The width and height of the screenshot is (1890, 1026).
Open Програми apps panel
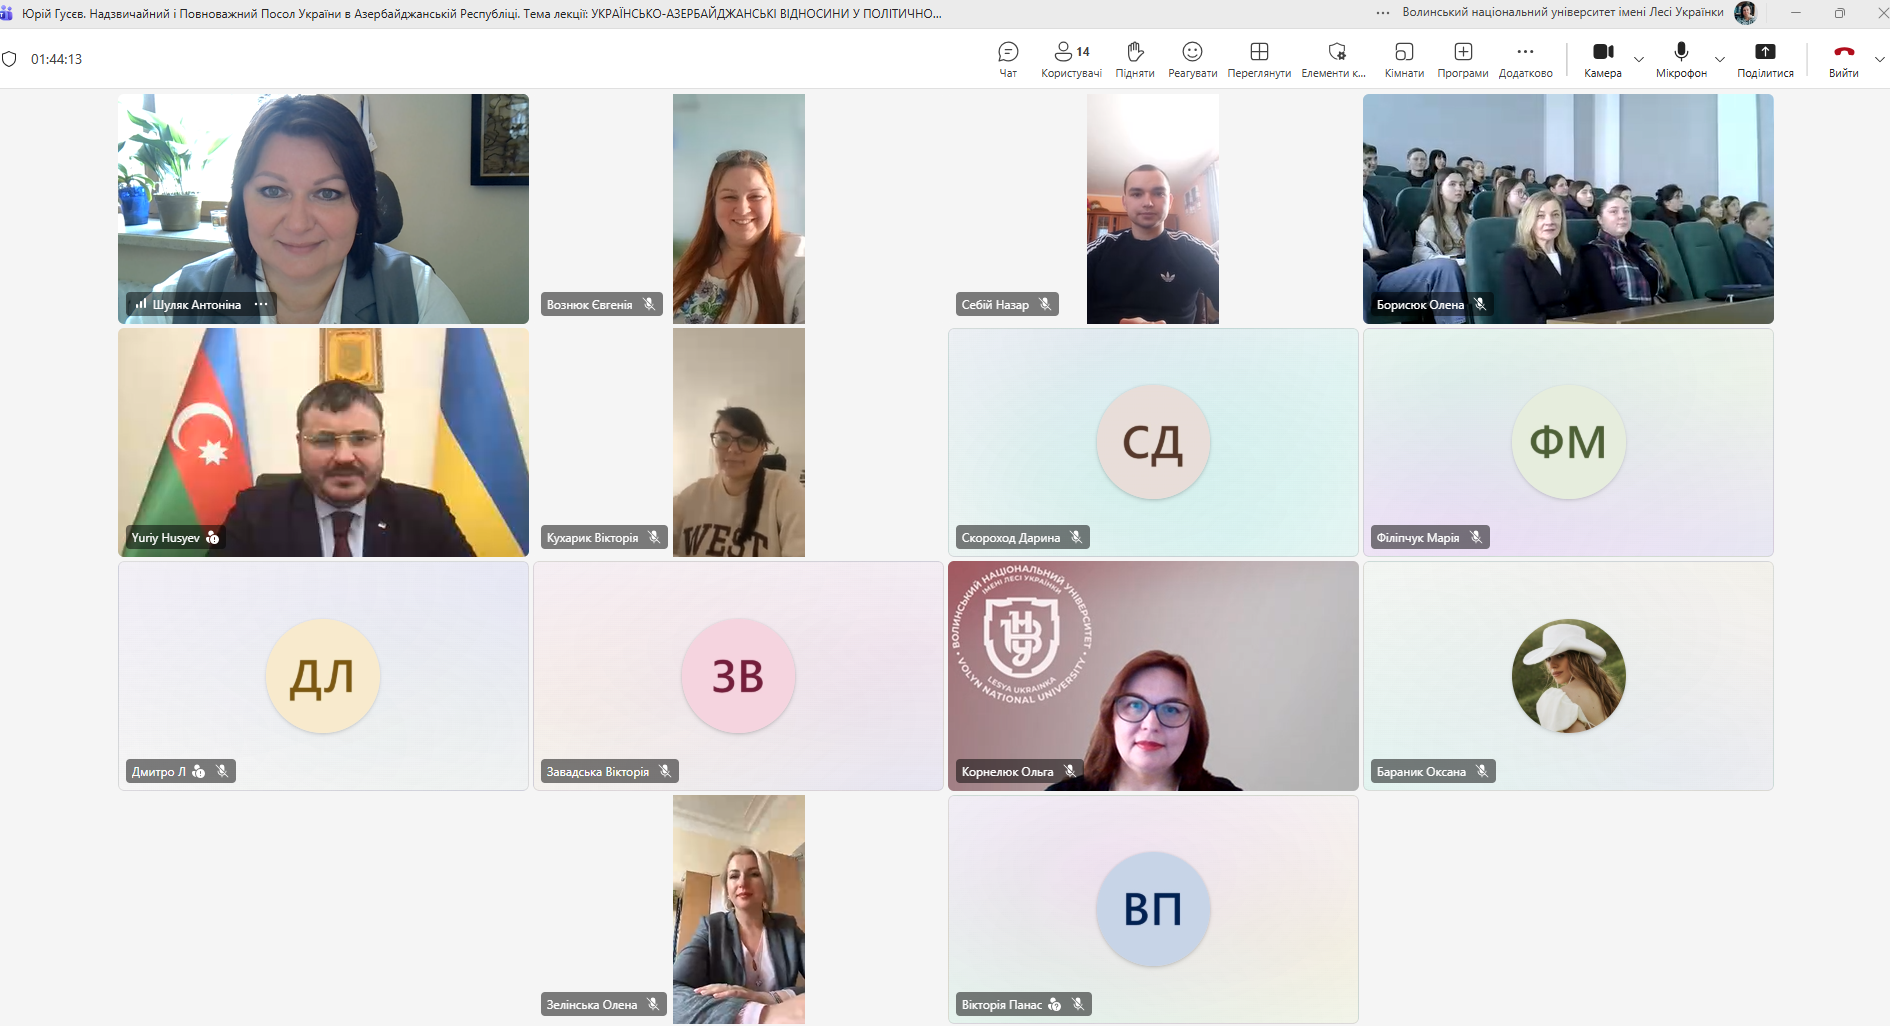[x=1463, y=59]
